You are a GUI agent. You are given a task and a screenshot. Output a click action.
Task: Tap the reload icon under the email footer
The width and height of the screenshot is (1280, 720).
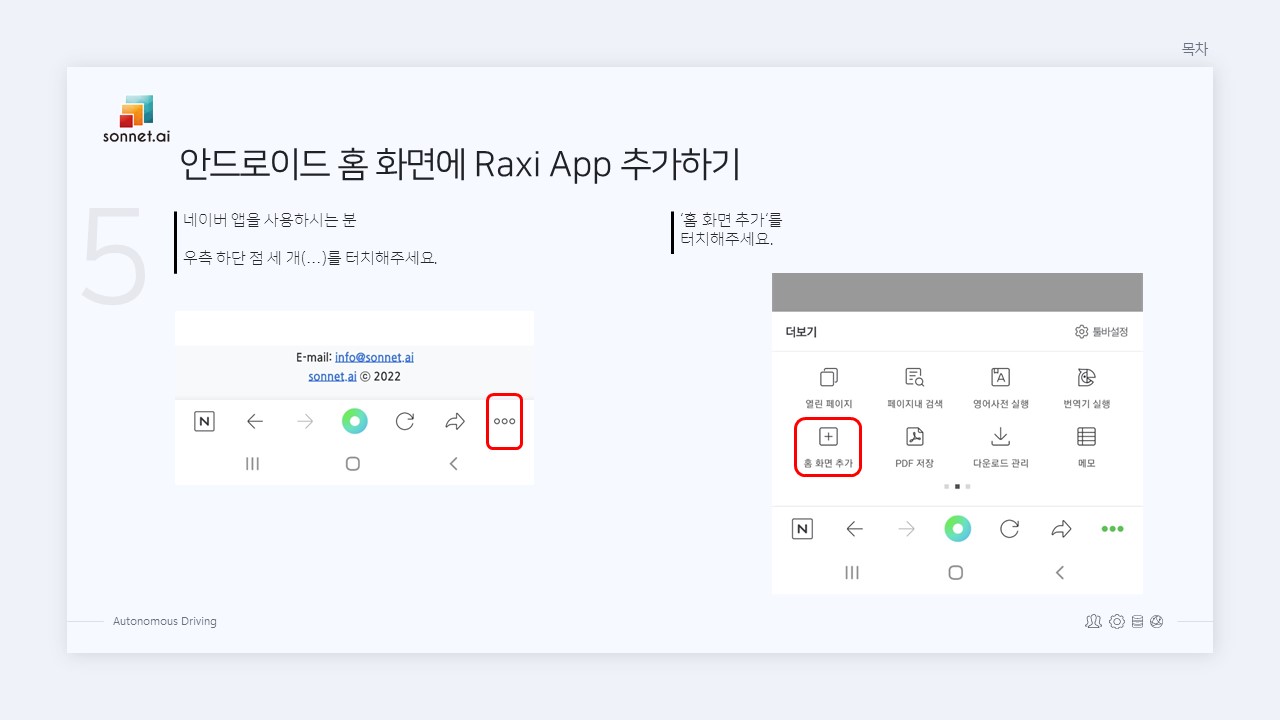[x=405, y=421]
